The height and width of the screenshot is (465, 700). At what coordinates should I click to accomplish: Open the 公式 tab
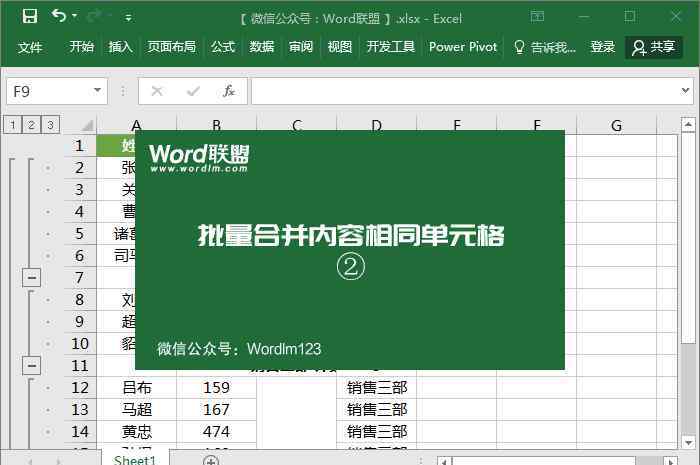point(222,47)
